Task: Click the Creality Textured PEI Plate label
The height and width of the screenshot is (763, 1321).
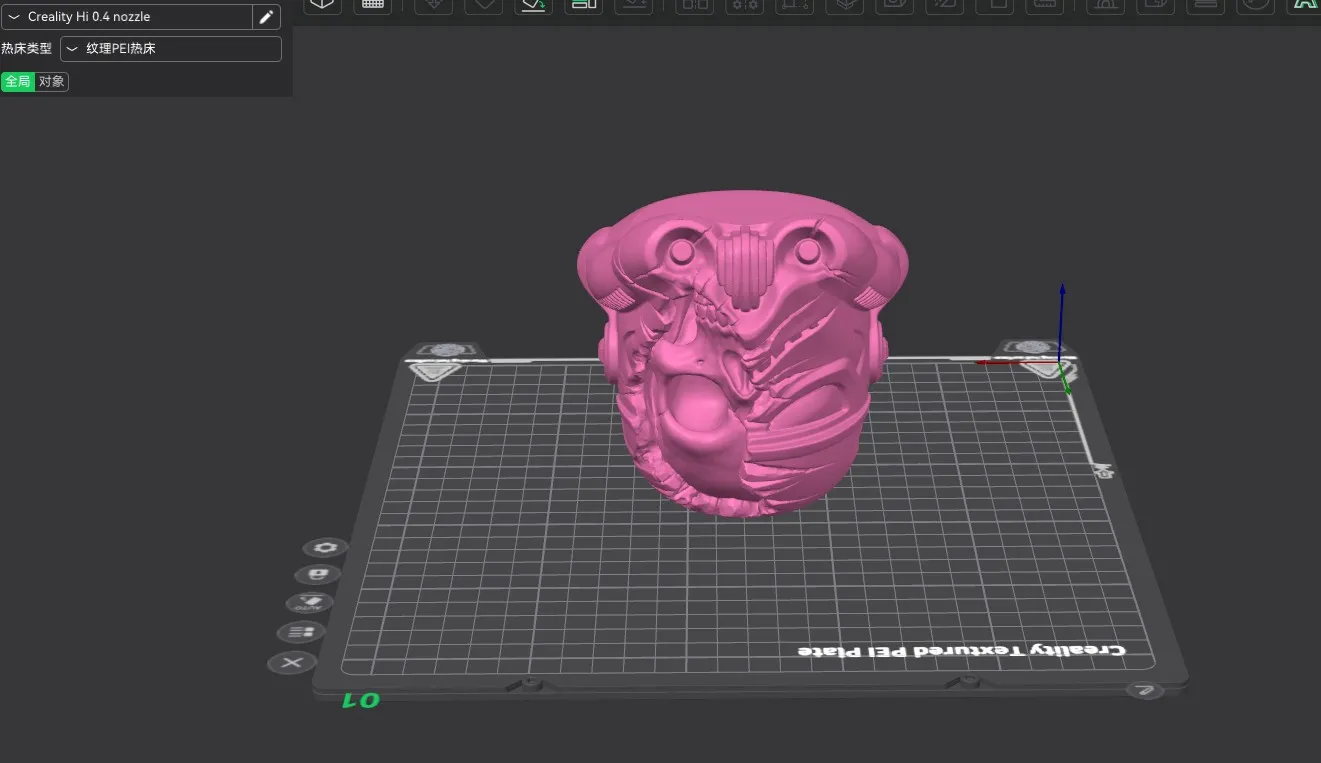Action: click(x=960, y=651)
